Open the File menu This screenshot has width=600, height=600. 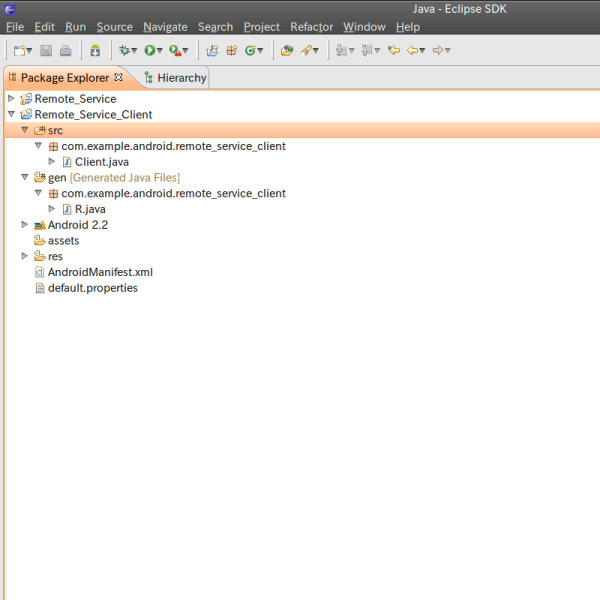click(15, 27)
